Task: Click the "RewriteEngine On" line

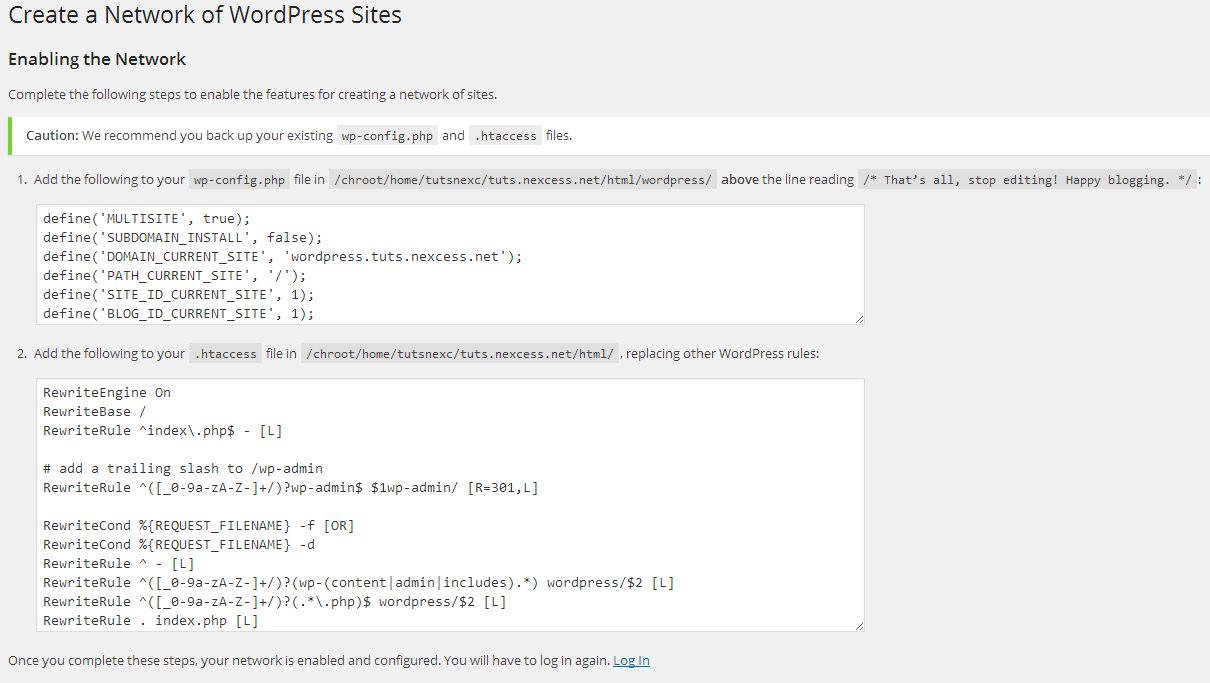Action: [x=107, y=392]
